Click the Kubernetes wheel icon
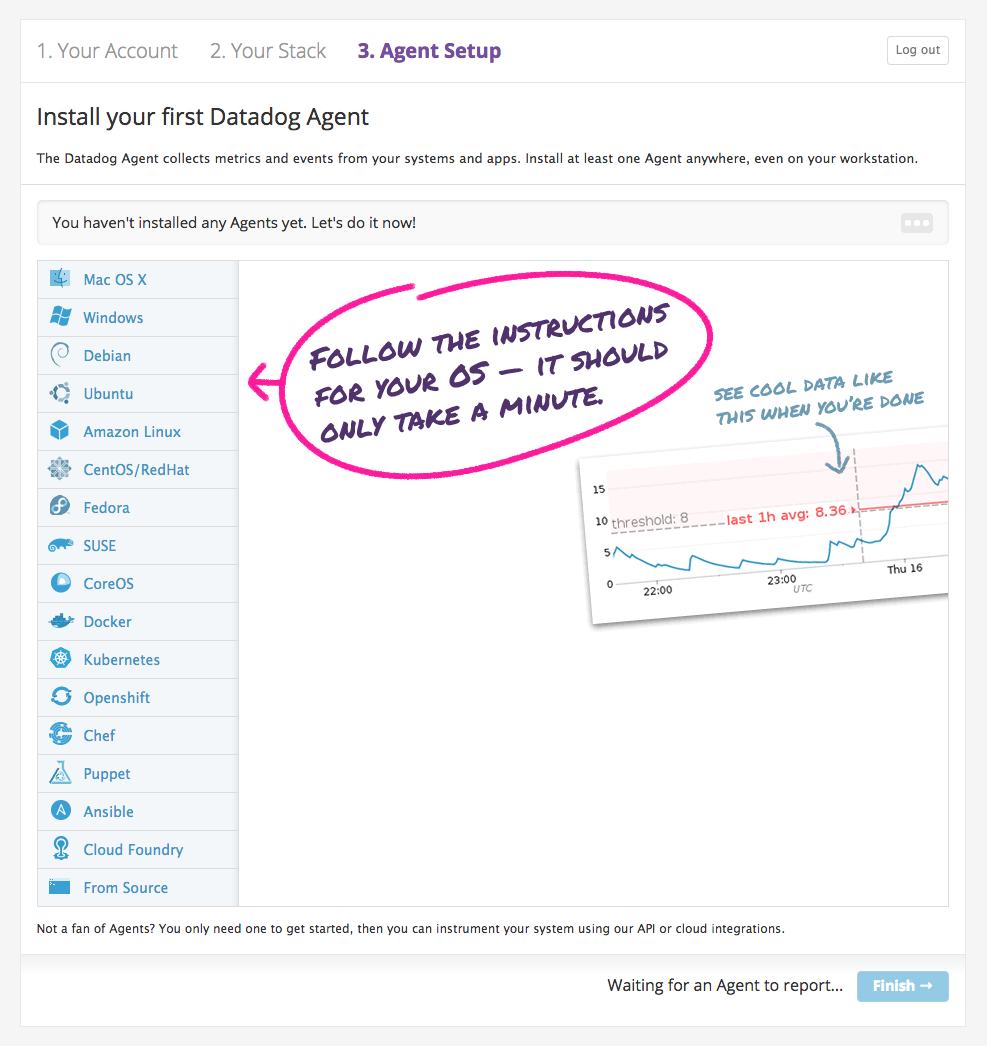 coord(60,659)
